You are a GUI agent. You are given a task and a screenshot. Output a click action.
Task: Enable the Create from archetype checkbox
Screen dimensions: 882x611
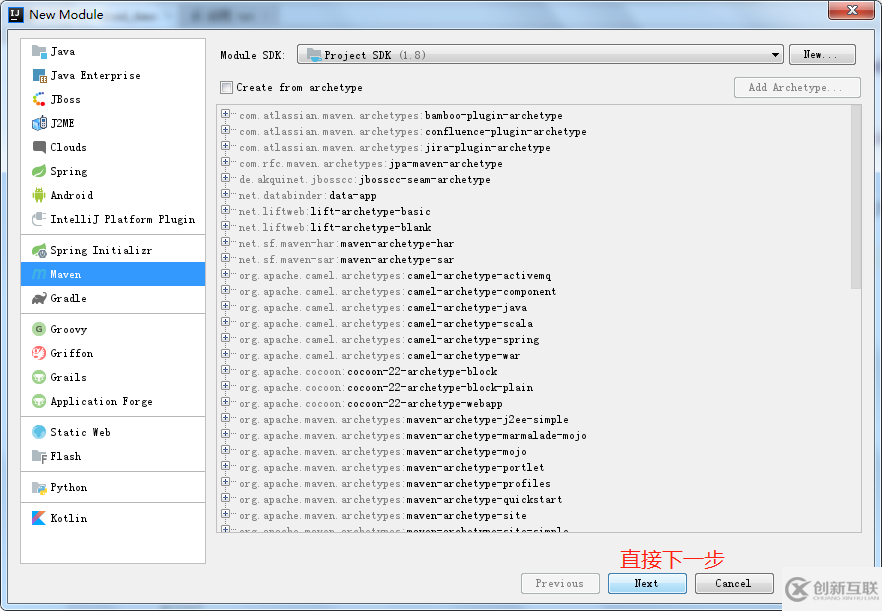(227, 87)
